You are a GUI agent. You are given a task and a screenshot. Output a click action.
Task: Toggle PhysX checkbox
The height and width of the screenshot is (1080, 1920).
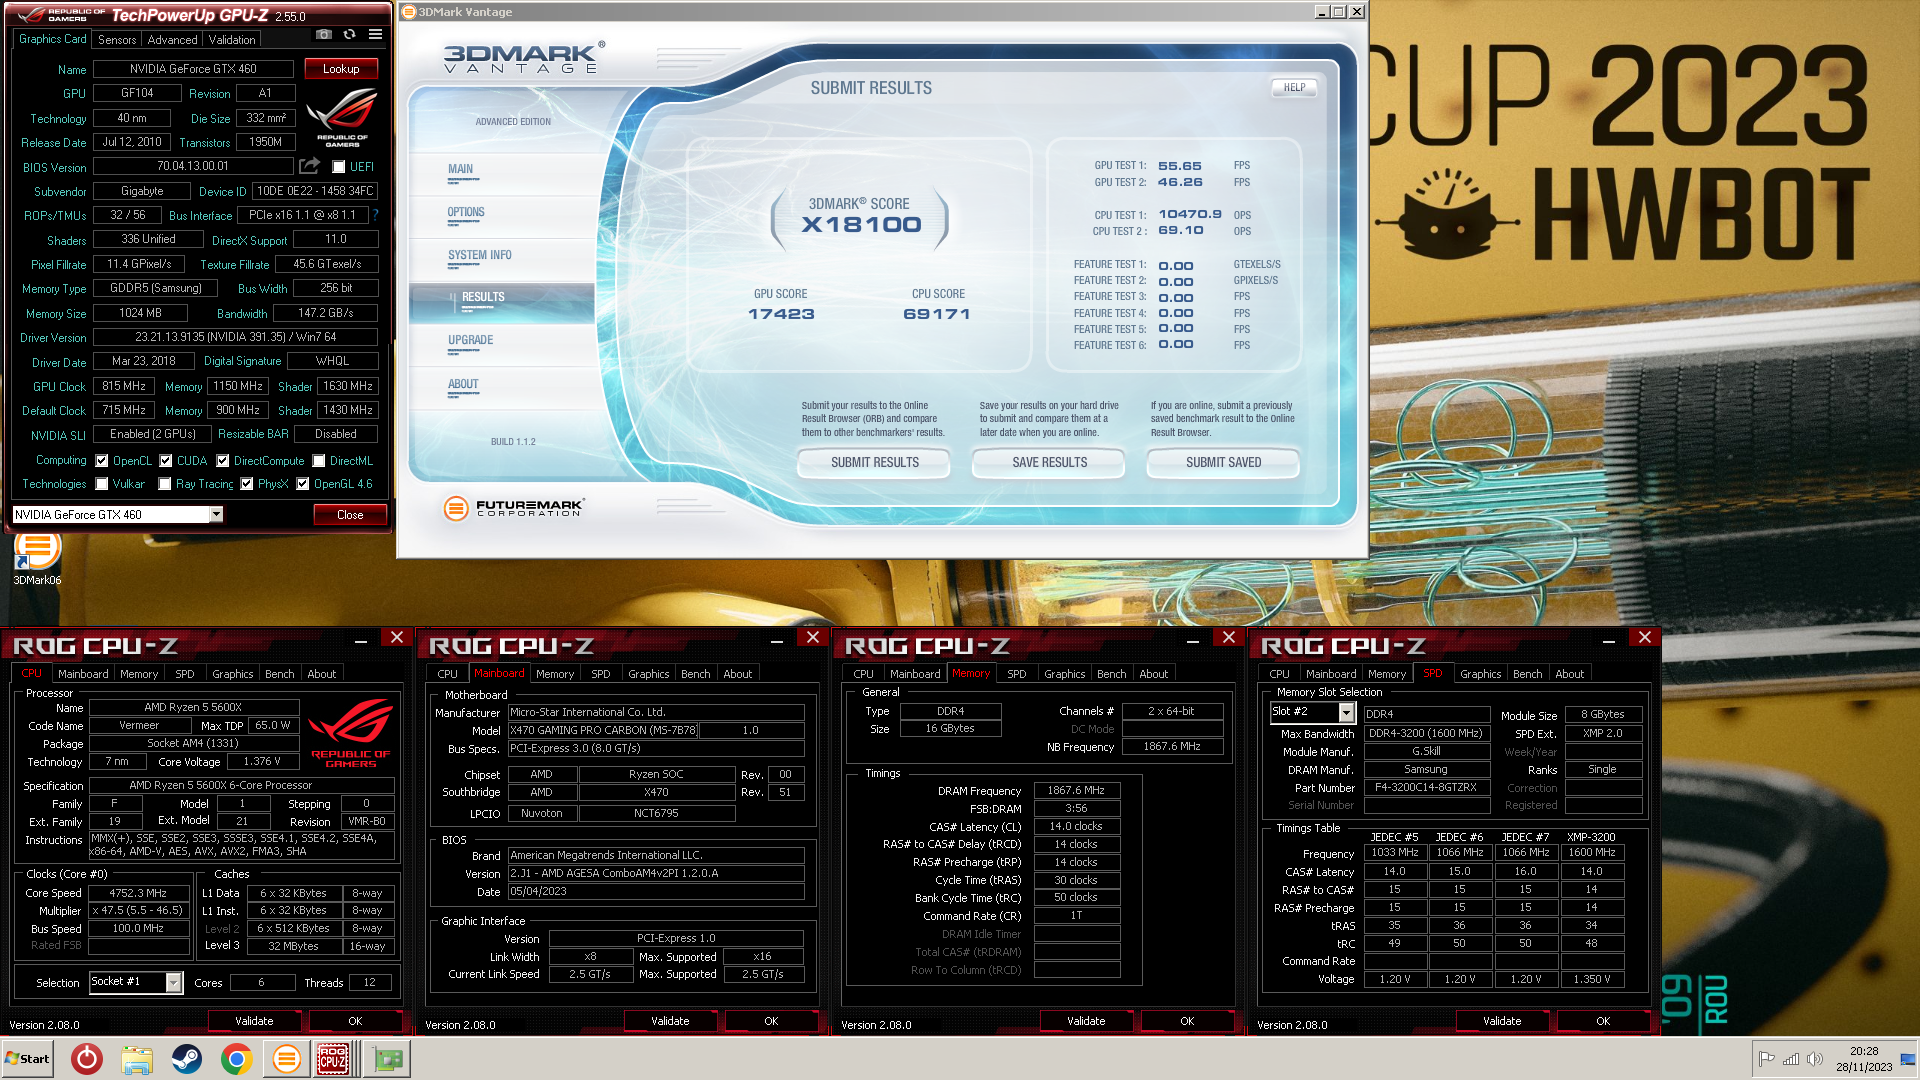[247, 484]
